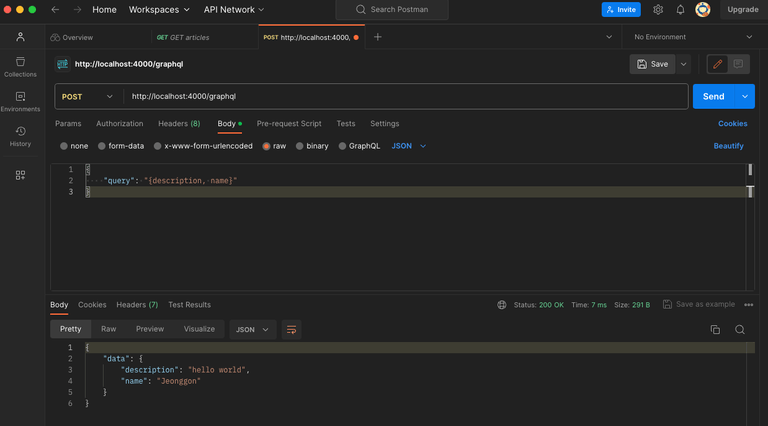Save the request
The image size is (768, 426).
point(652,64)
